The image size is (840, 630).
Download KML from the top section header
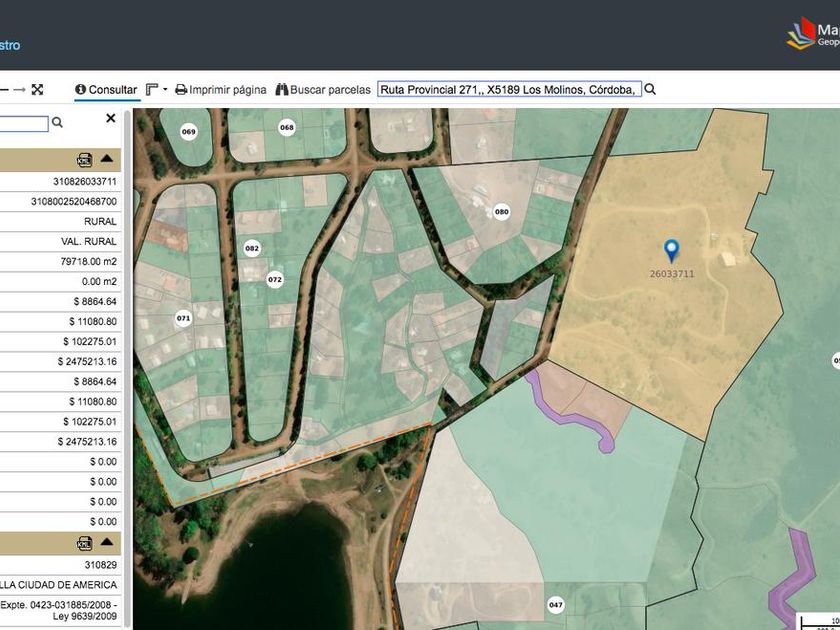(x=84, y=160)
